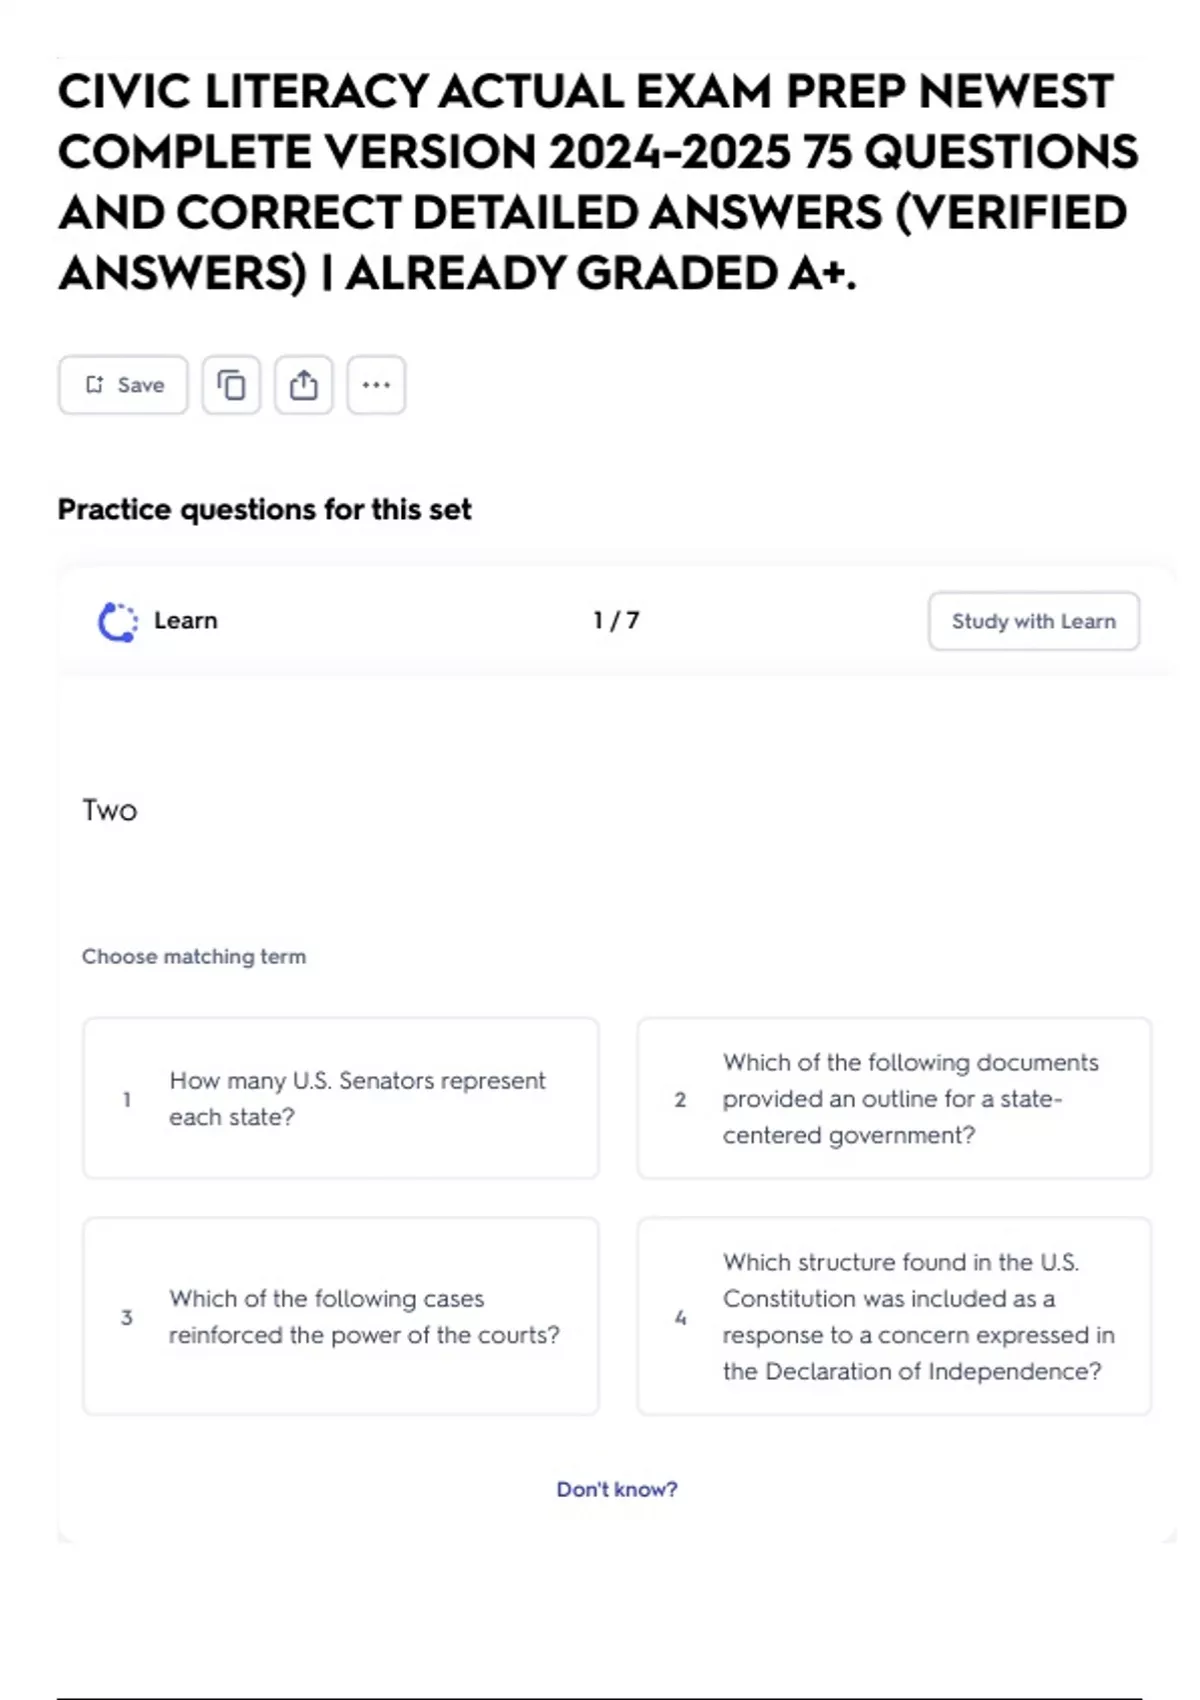Click the share icon button
Image resolution: width=1200 pixels, height=1700 pixels.
(304, 385)
